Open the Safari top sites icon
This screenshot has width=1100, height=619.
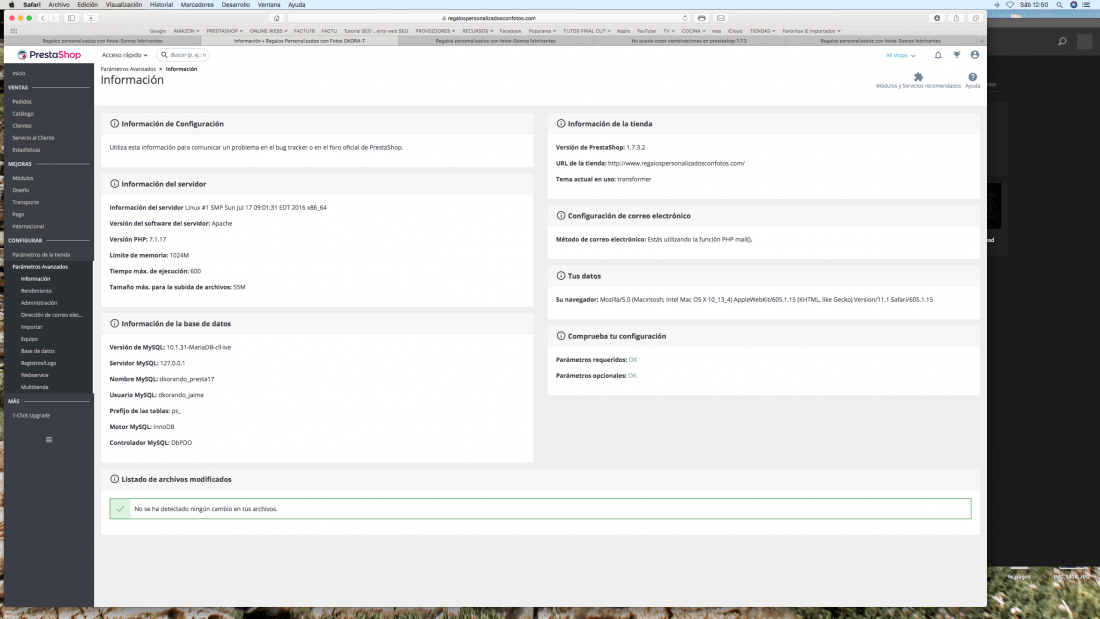coord(90,18)
